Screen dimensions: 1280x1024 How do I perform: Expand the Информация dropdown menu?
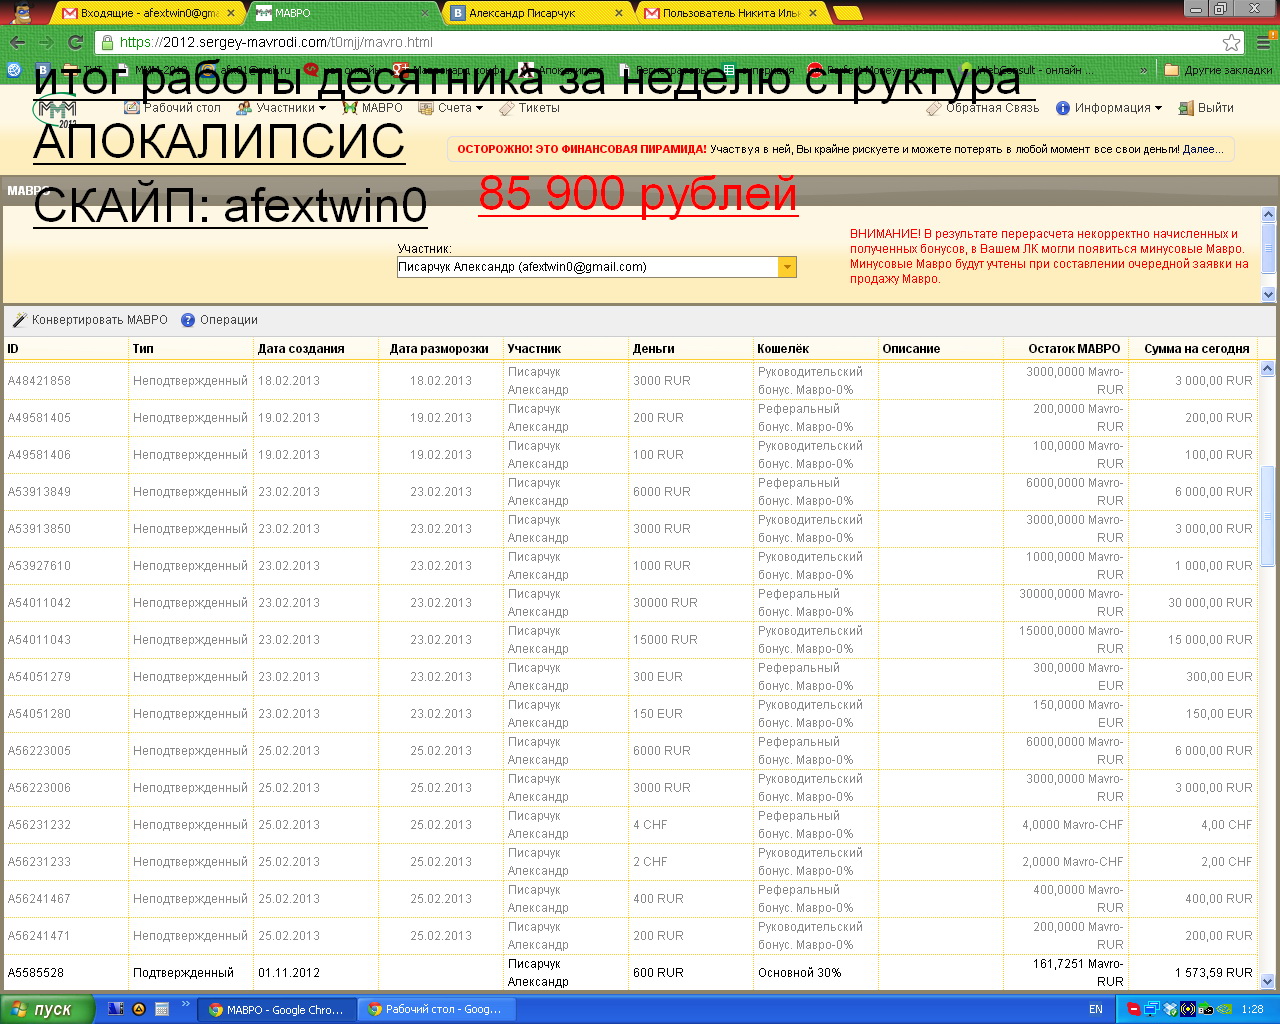(1109, 108)
